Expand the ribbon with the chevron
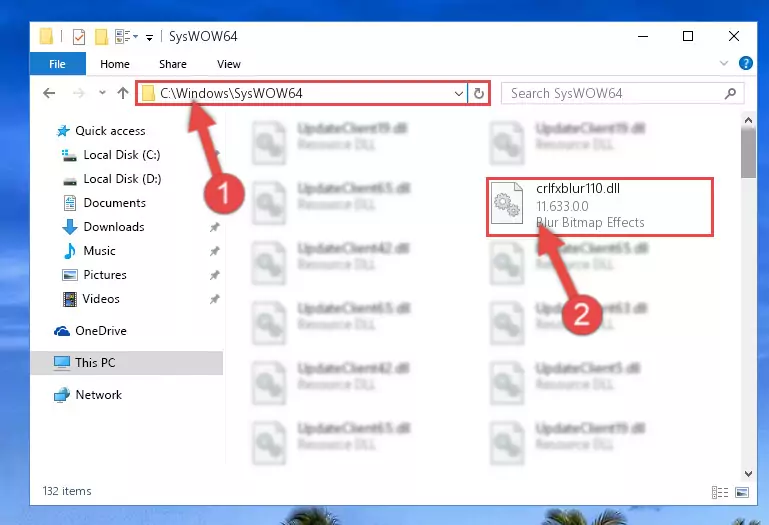The image size is (769, 525). click(x=723, y=63)
